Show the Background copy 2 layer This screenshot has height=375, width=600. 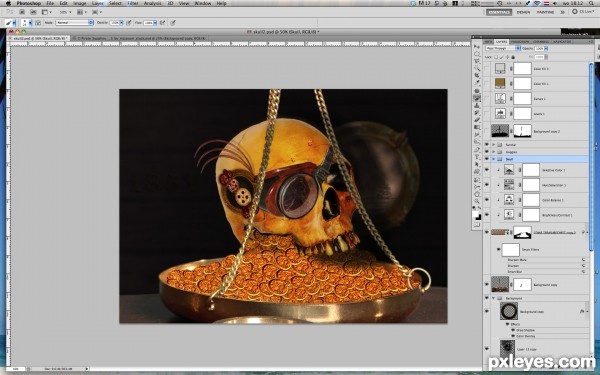click(487, 131)
